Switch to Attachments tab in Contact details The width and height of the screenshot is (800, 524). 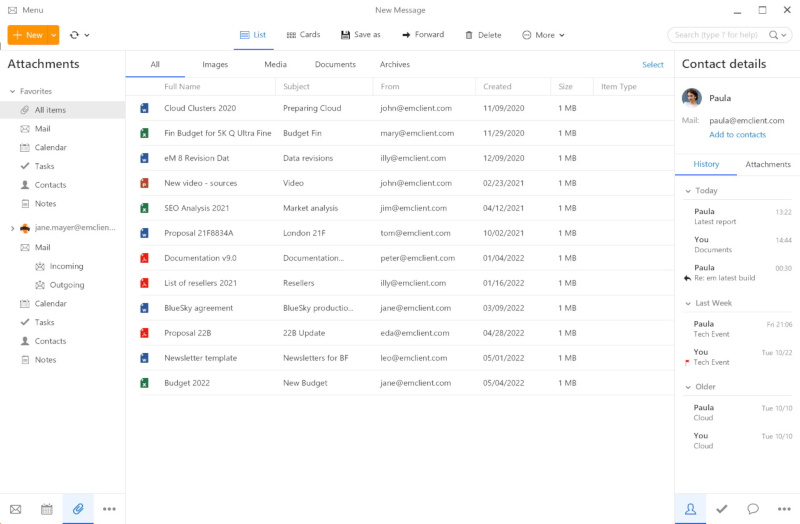click(768, 164)
